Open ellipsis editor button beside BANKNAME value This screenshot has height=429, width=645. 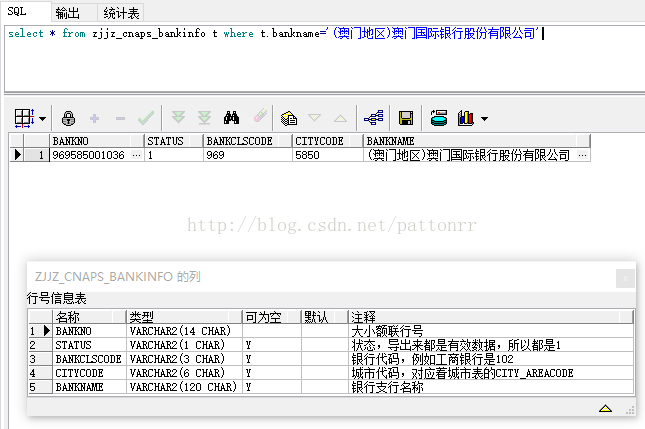582,155
